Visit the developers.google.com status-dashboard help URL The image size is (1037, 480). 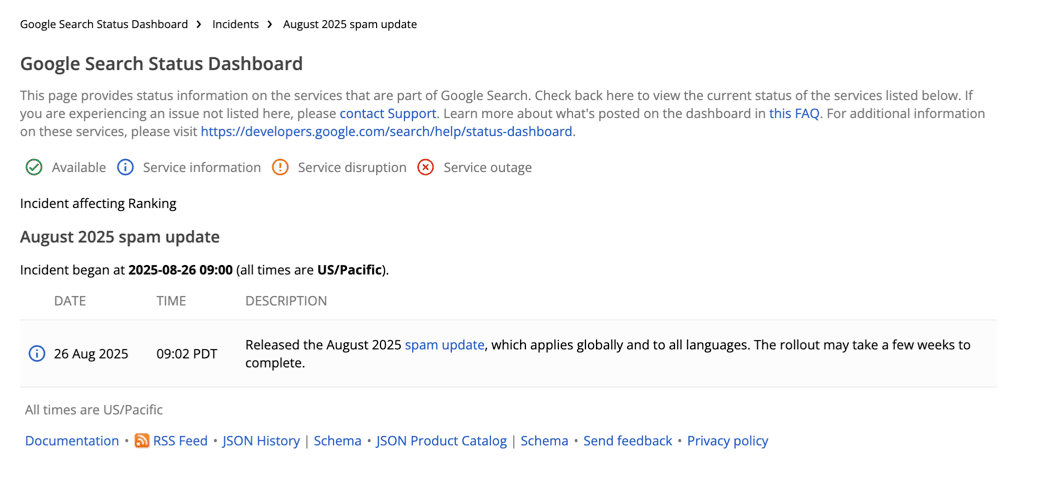(386, 131)
